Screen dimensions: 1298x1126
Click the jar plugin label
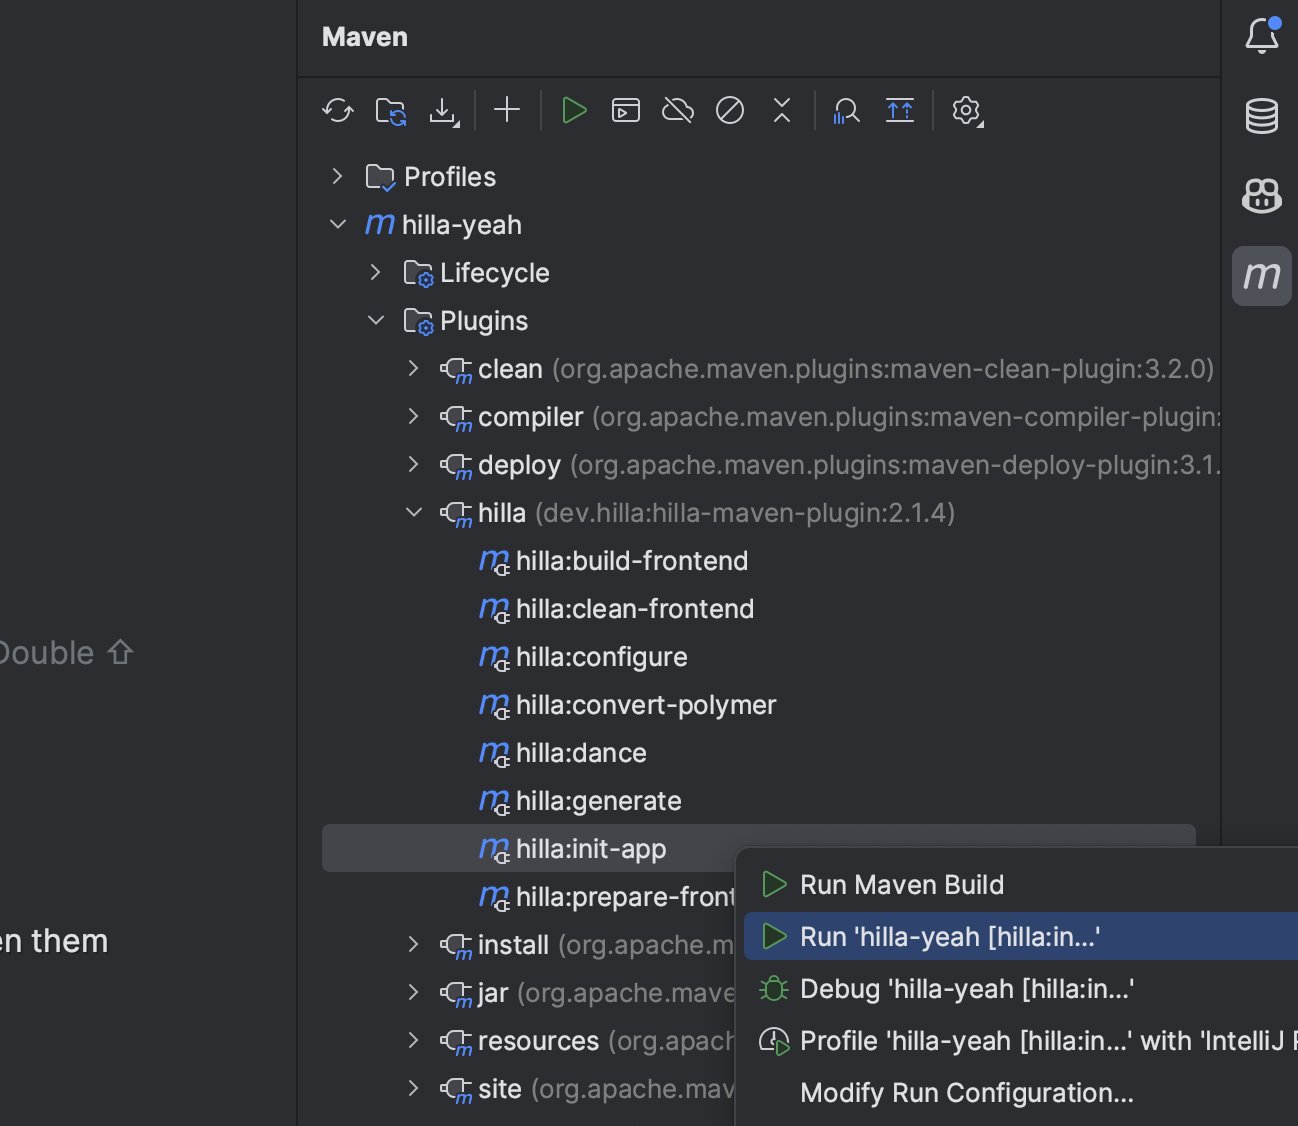click(x=493, y=993)
